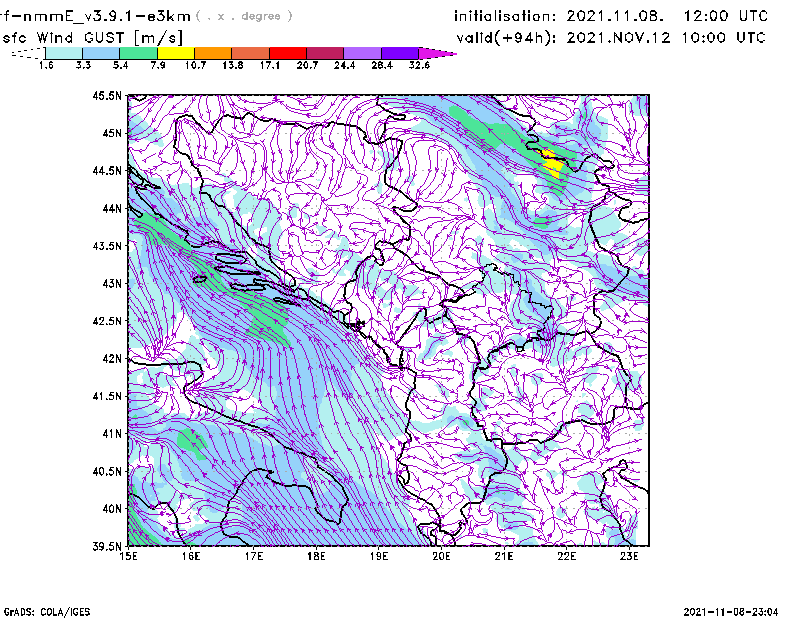Click the "41.5N" latitude label
The width and height of the screenshot is (800, 618).
pyautogui.click(x=107, y=396)
